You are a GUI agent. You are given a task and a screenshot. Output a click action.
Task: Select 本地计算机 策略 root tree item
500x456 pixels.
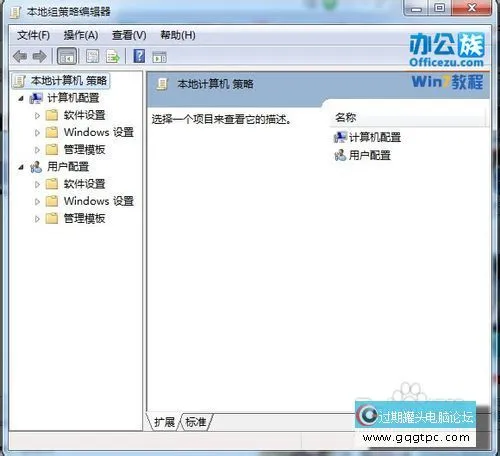61,81
